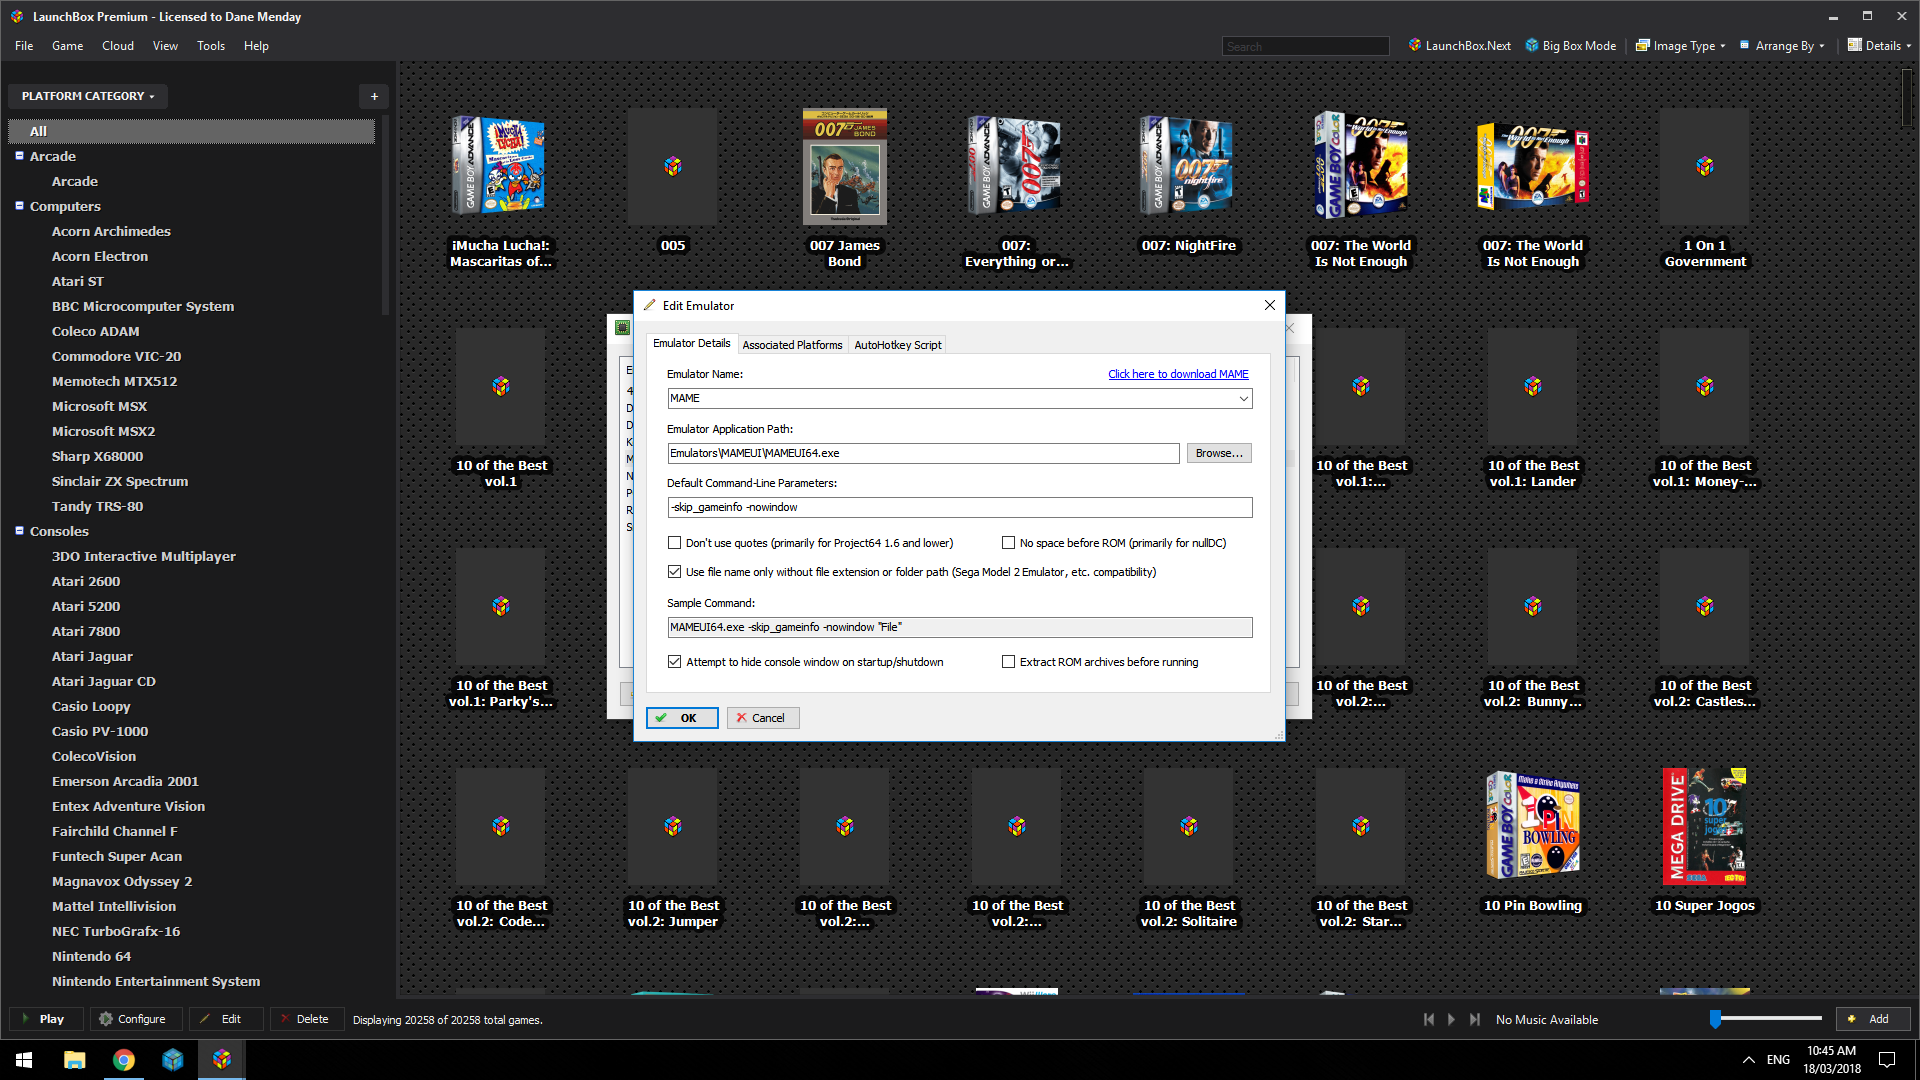
Task: Select Atari 2600 platform
Action: pos(86,581)
